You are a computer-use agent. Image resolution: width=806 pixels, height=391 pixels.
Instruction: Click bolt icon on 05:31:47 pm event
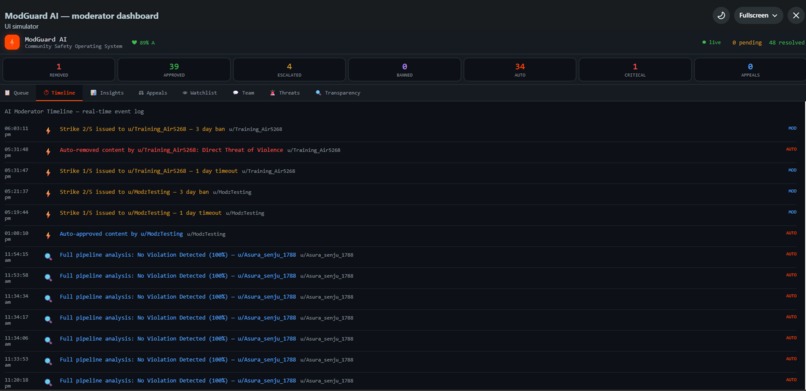[x=48, y=173]
